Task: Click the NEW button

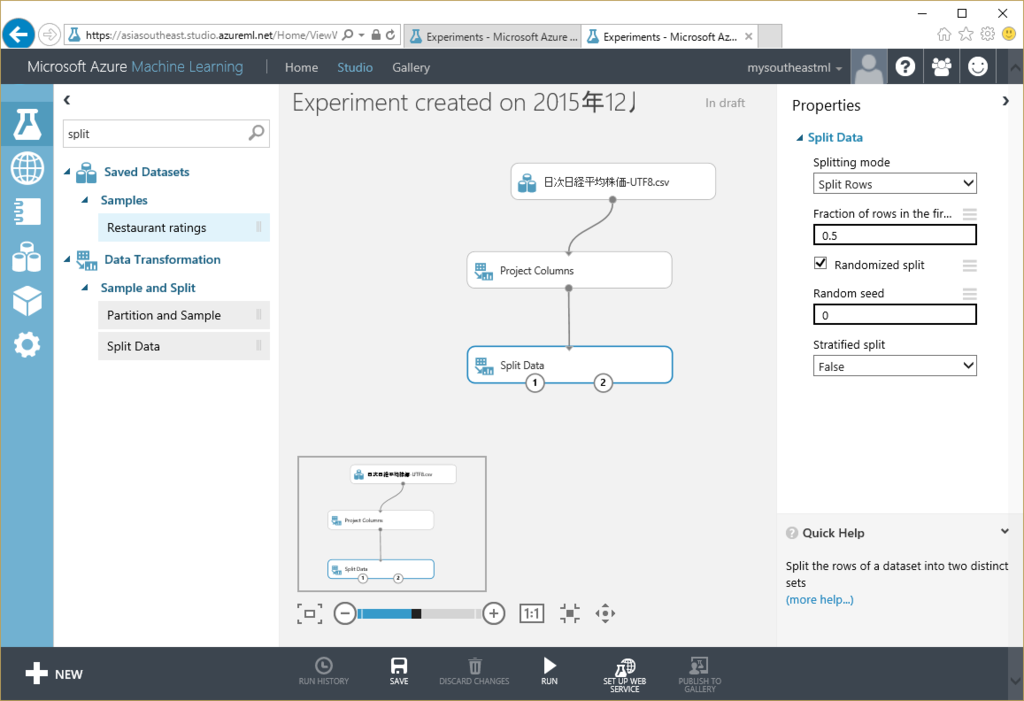Action: coord(54,674)
